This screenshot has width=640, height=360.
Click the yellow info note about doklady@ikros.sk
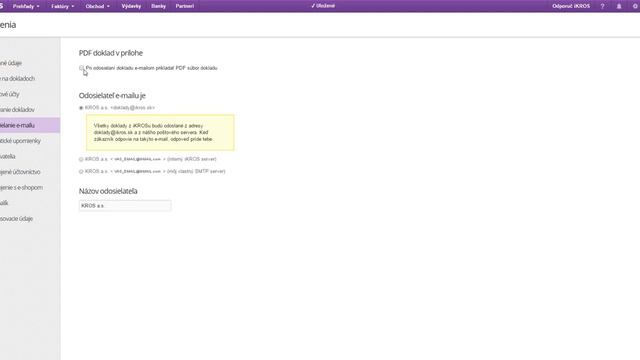(160, 133)
